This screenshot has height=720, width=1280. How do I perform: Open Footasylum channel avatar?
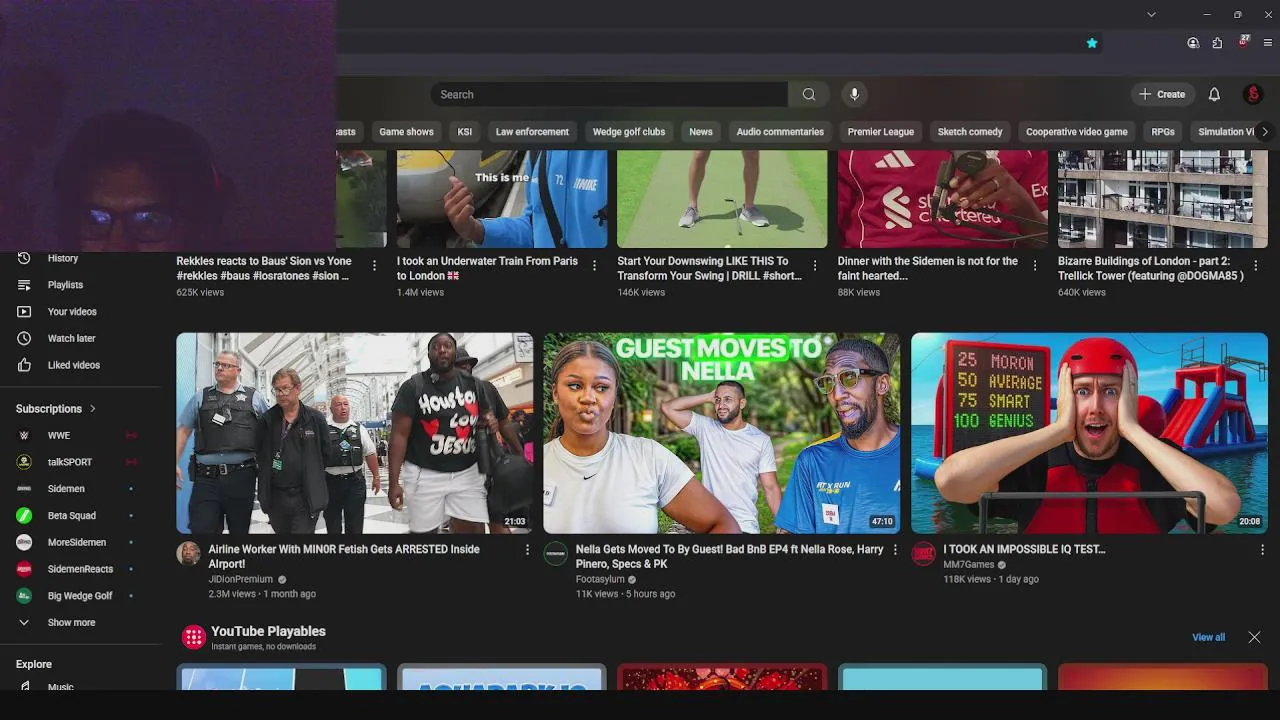555,554
